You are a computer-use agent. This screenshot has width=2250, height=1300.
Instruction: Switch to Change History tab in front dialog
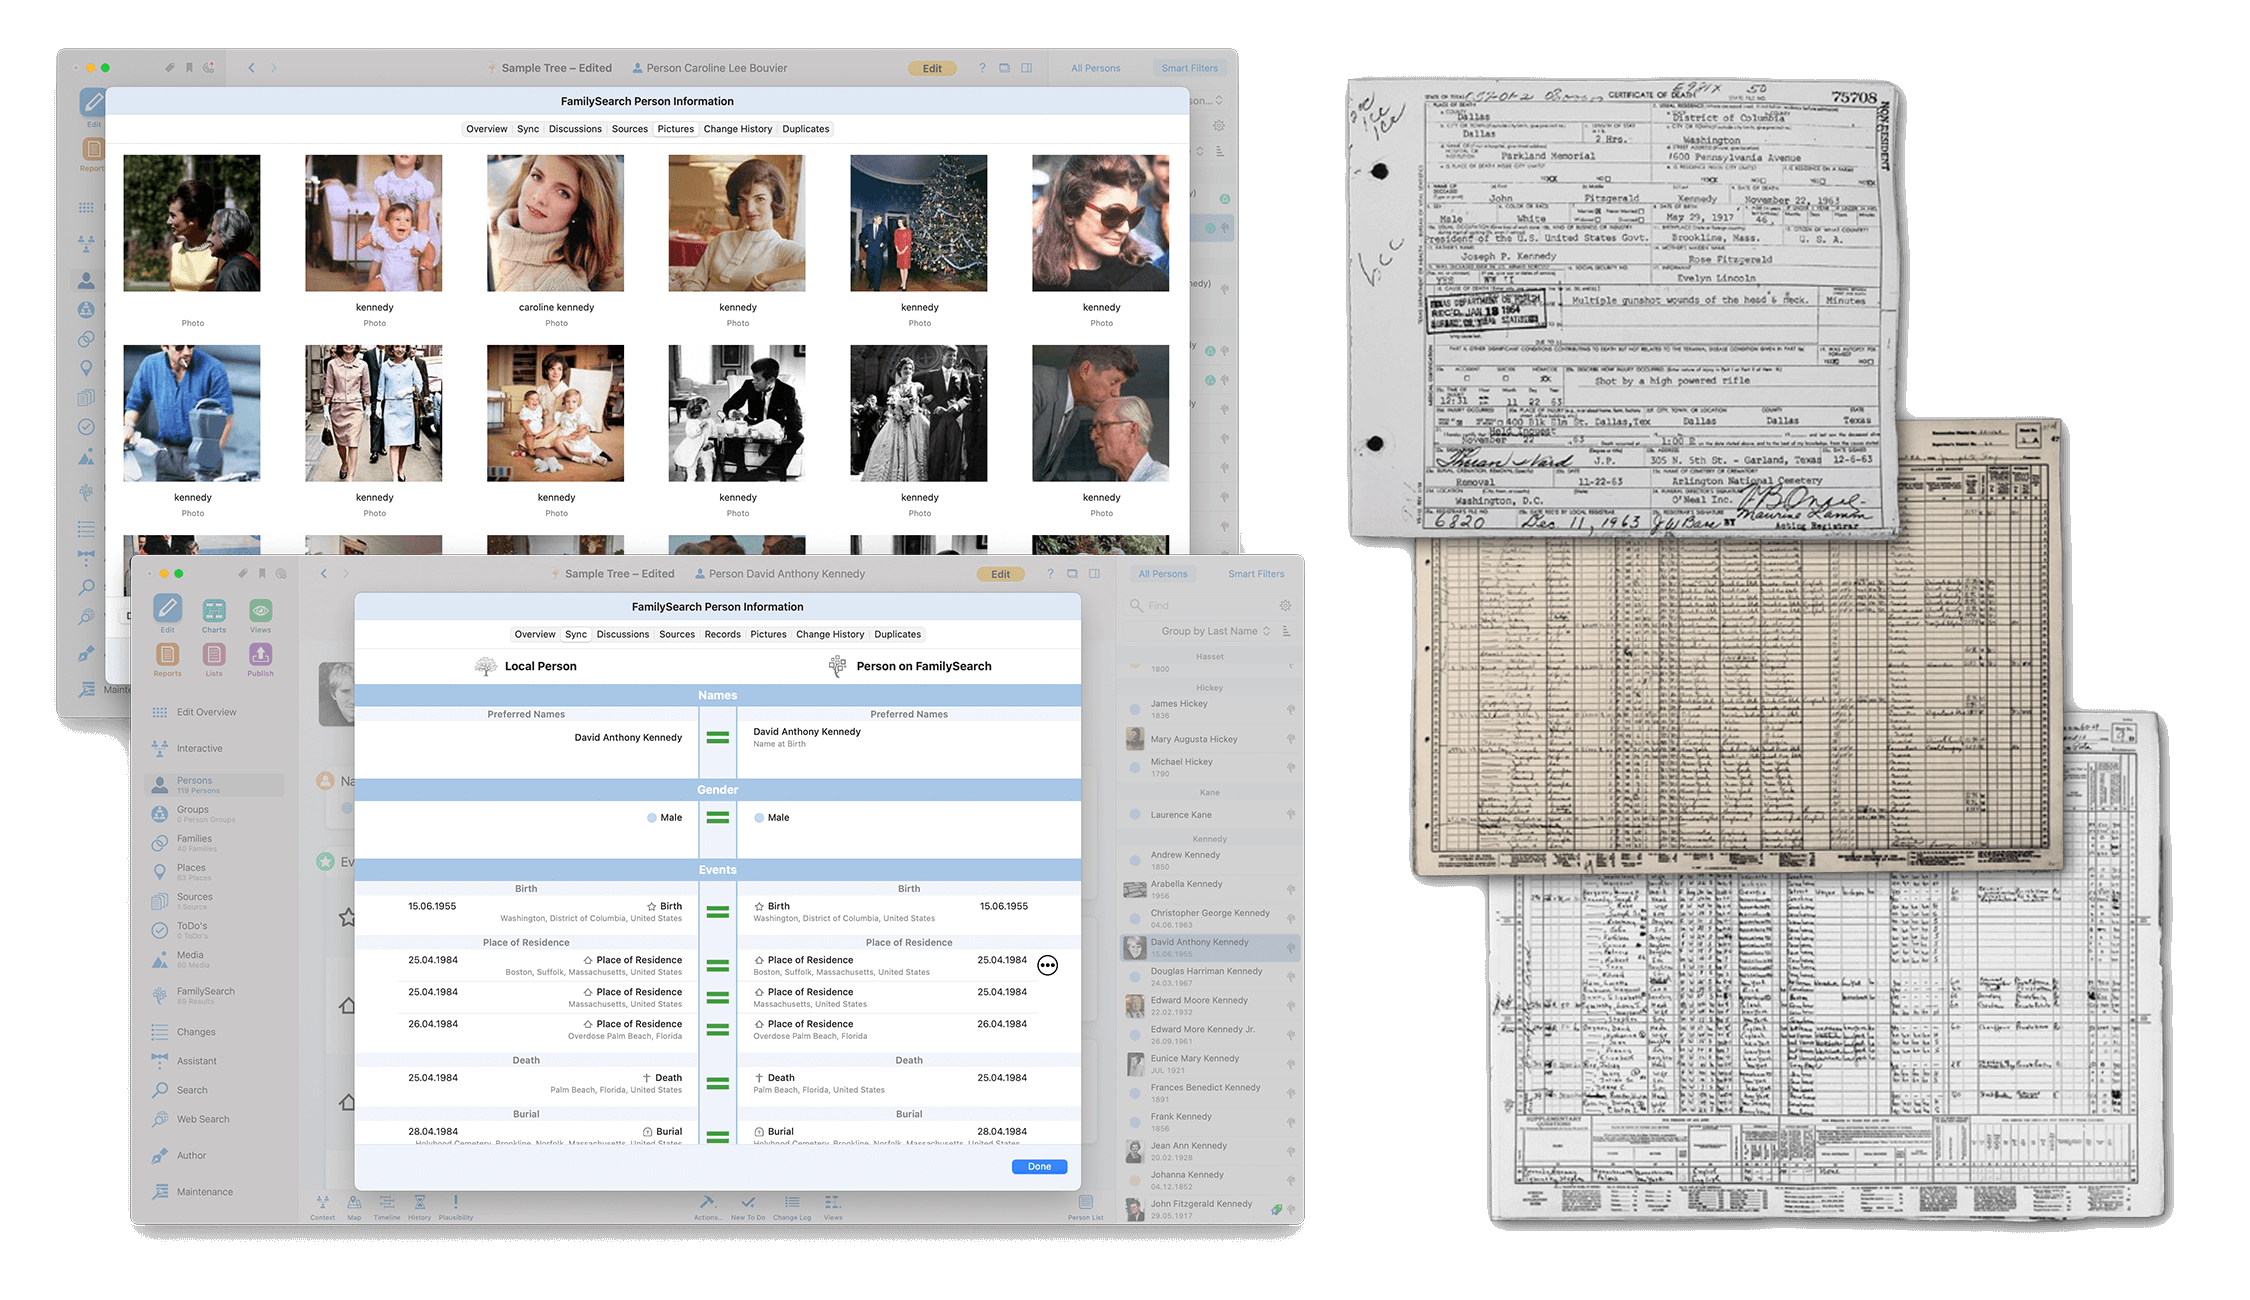point(829,634)
